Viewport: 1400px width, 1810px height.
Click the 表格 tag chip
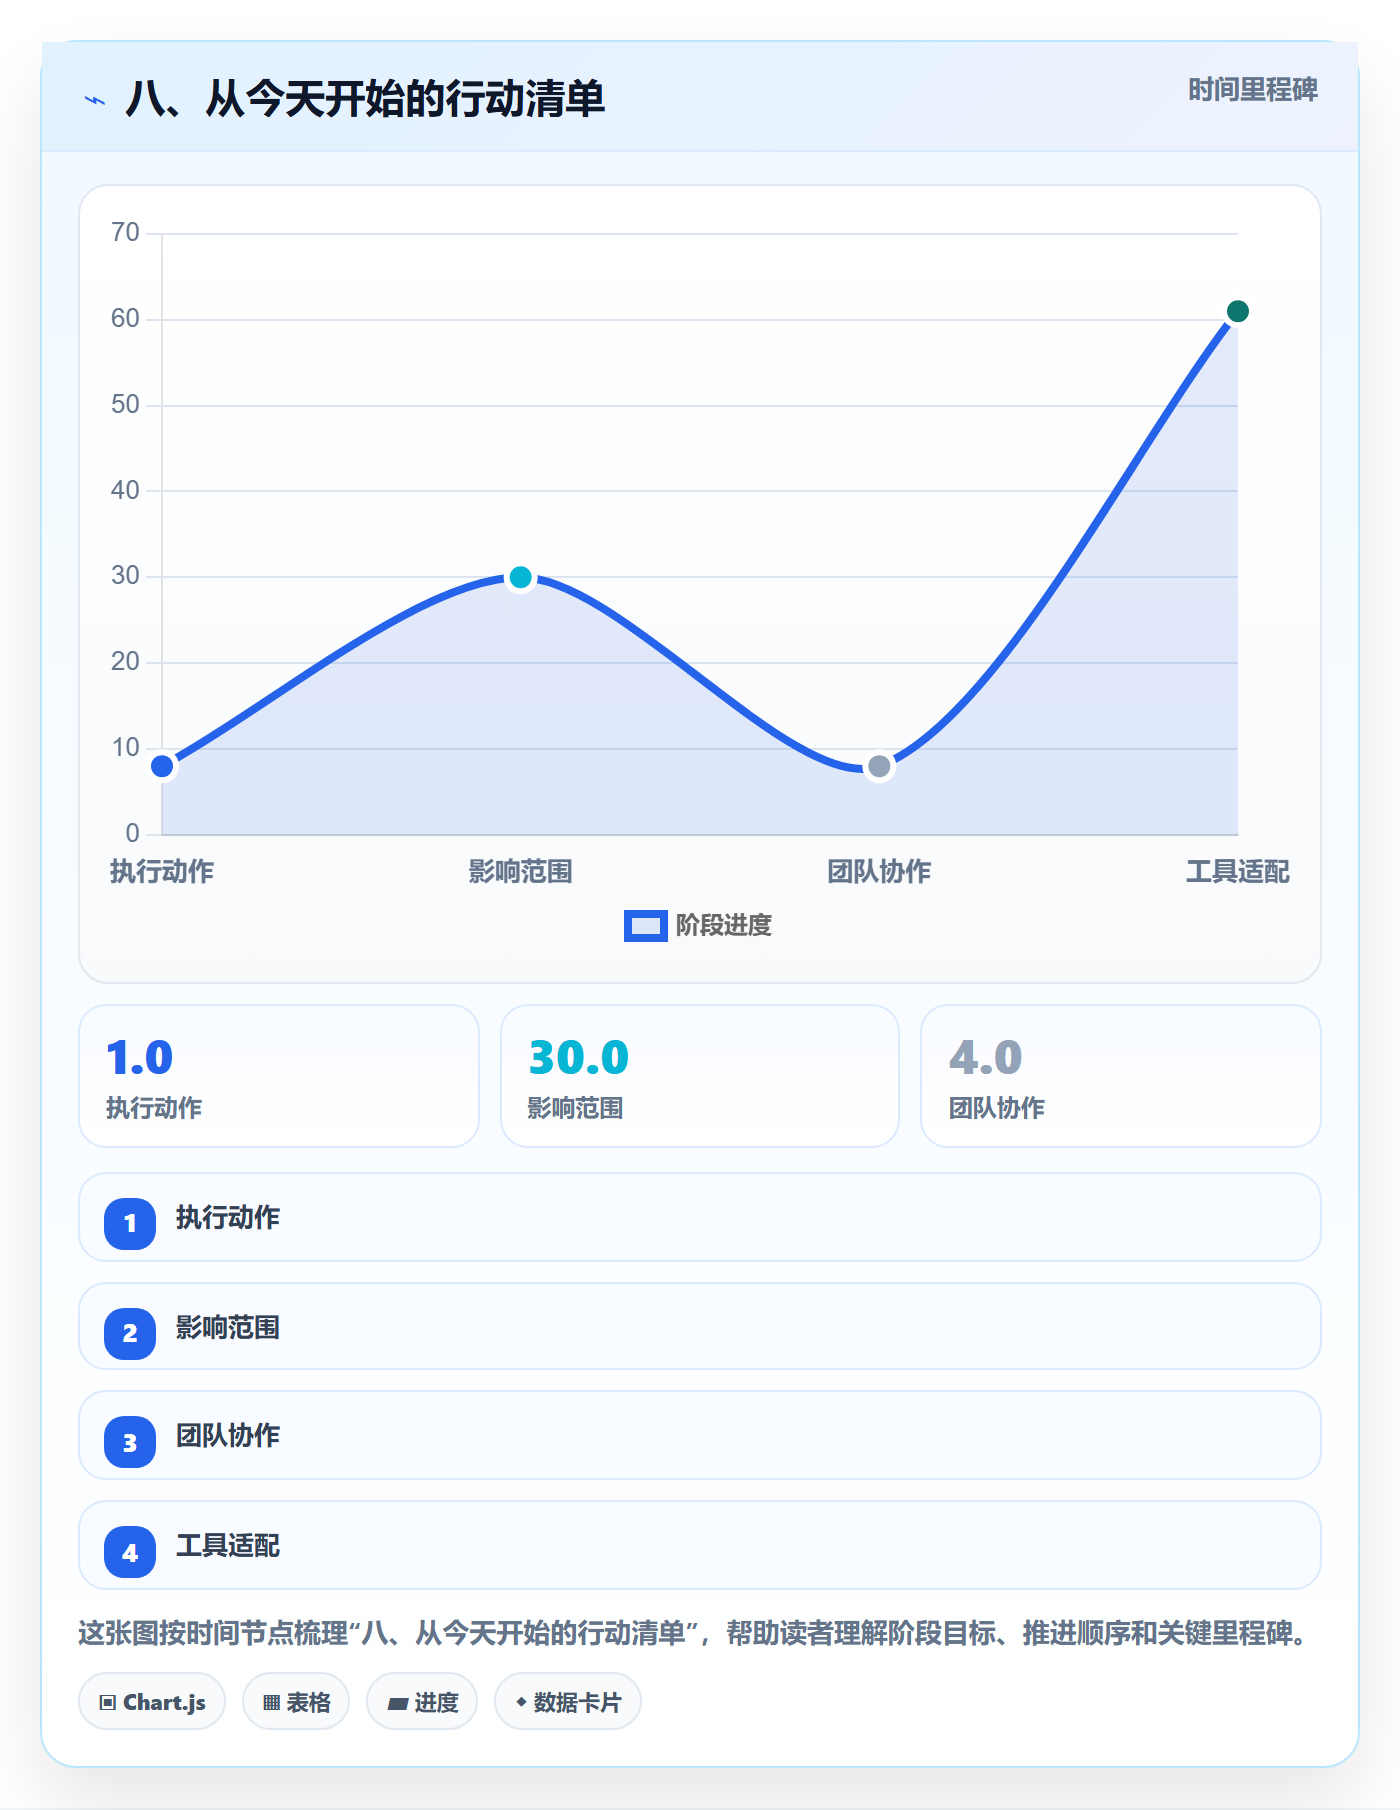click(x=296, y=1702)
